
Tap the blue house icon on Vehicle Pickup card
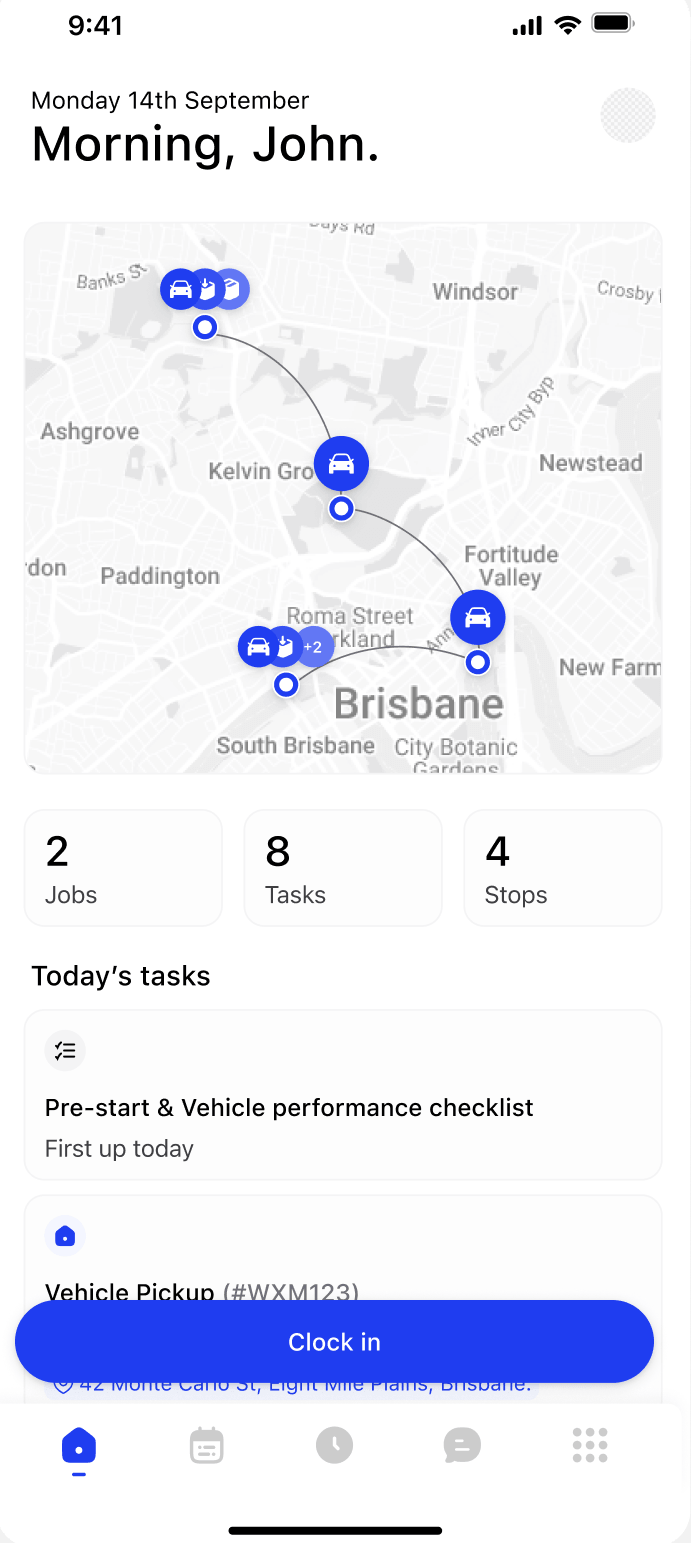(x=65, y=1236)
